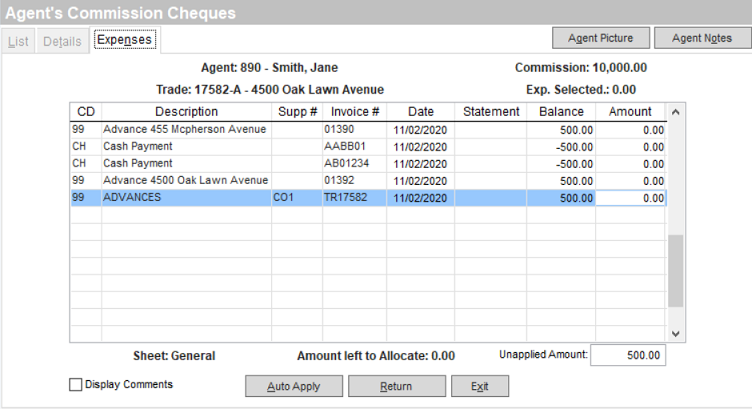This screenshot has height=409, width=752.
Task: Enable the Display Comments checkbox
Action: click(x=76, y=384)
